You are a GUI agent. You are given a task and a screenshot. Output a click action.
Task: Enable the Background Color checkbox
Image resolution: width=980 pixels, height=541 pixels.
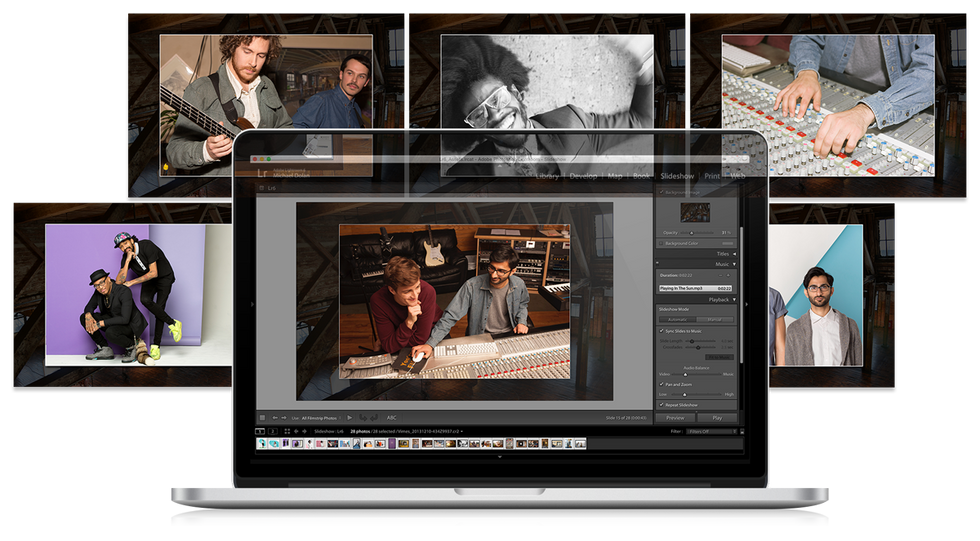pos(662,243)
